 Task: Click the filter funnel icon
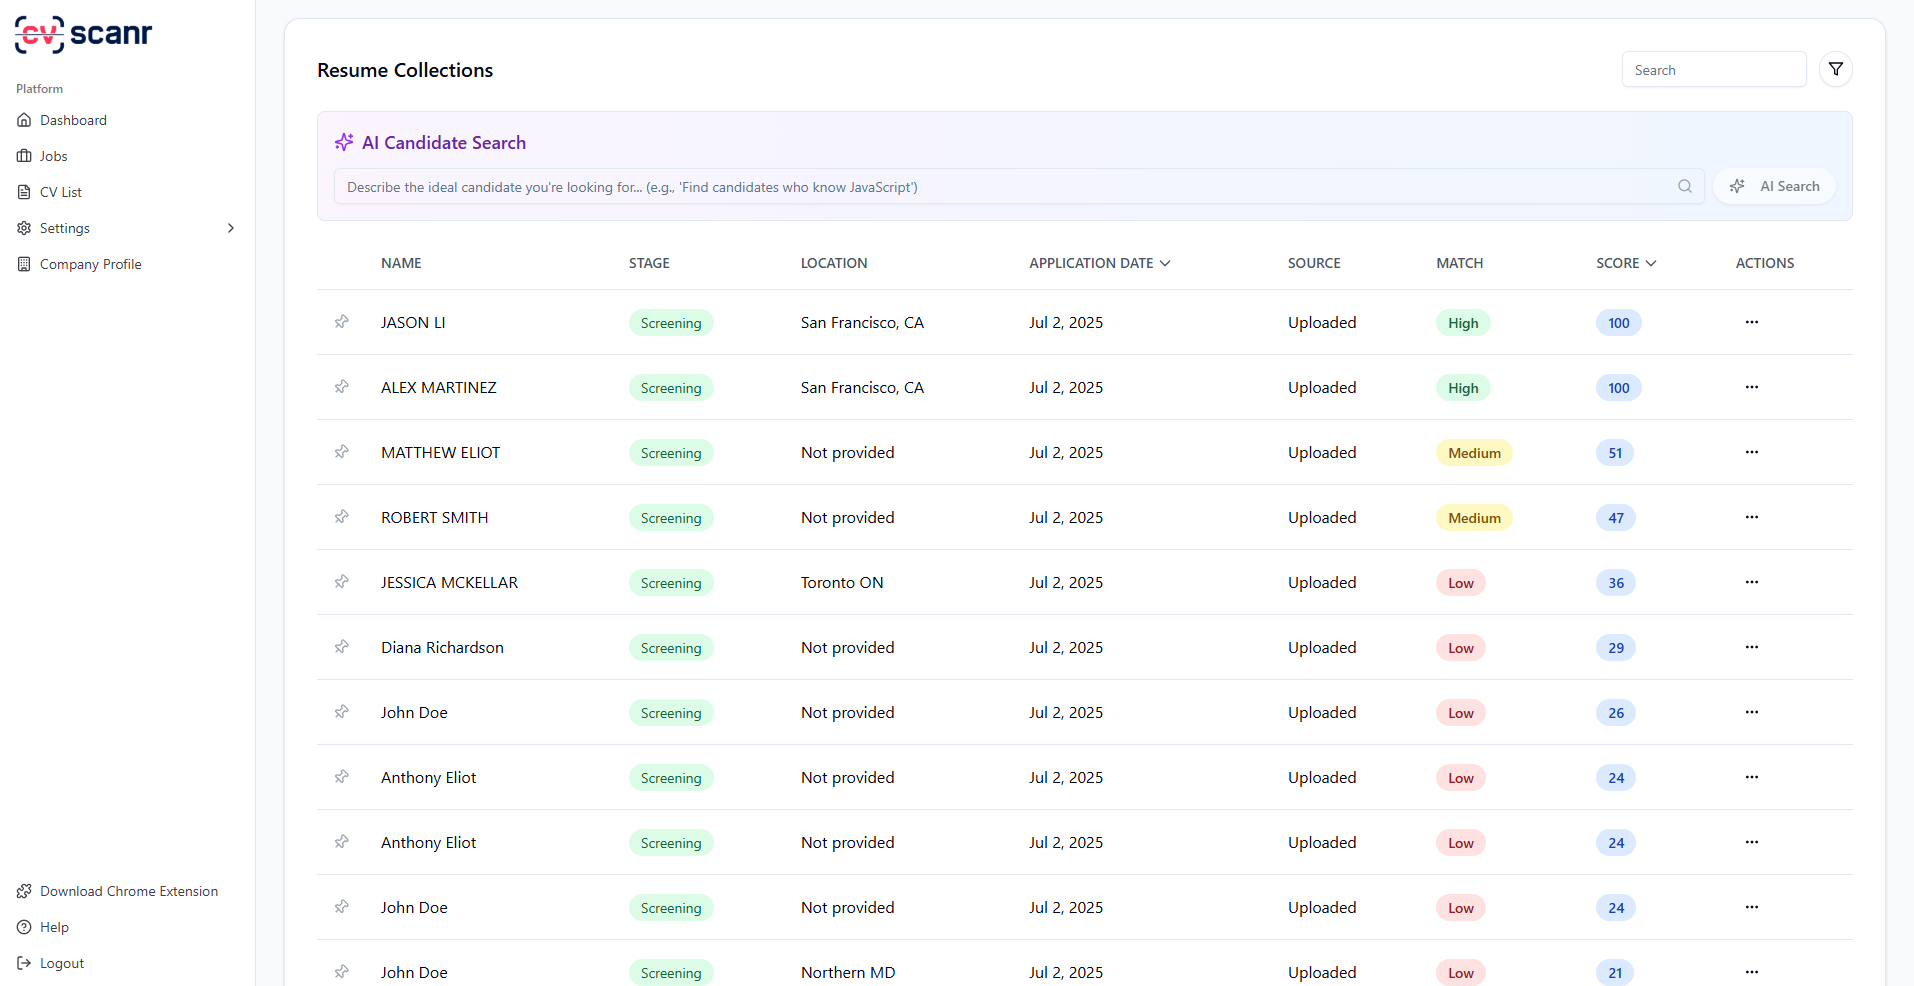[1835, 69]
